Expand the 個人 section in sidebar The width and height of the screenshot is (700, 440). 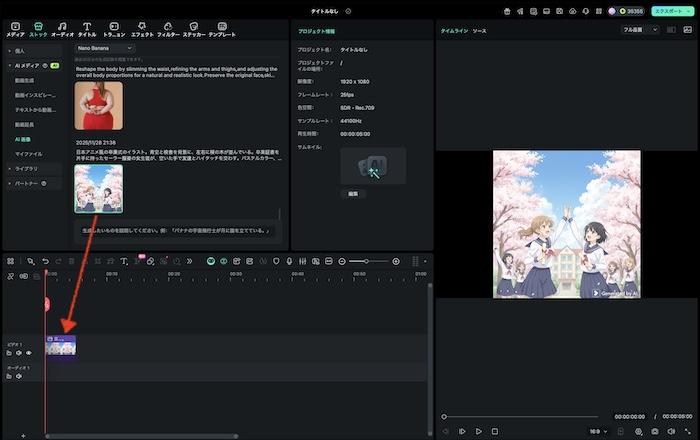pyautogui.click(x=33, y=51)
